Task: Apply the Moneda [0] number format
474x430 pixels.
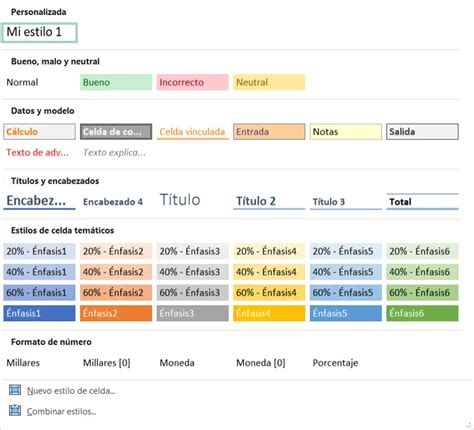Action: coord(261,363)
